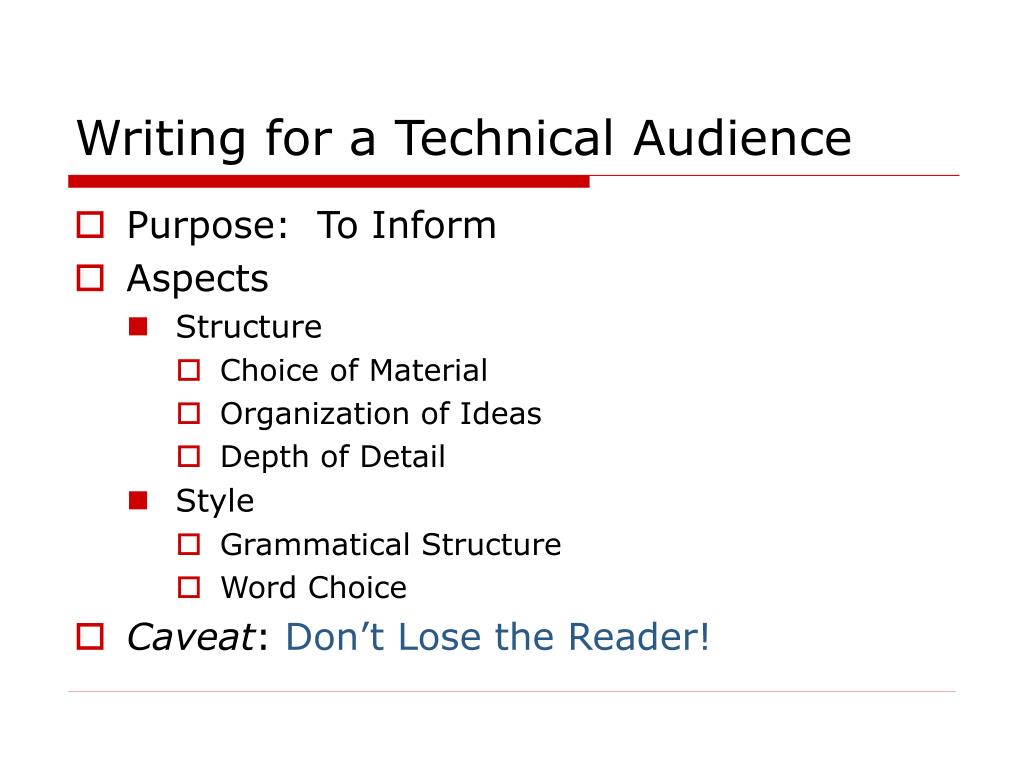The height and width of the screenshot is (768, 1024).
Task: Click the hollow square bullet beside Purpose
Action: click(90, 225)
